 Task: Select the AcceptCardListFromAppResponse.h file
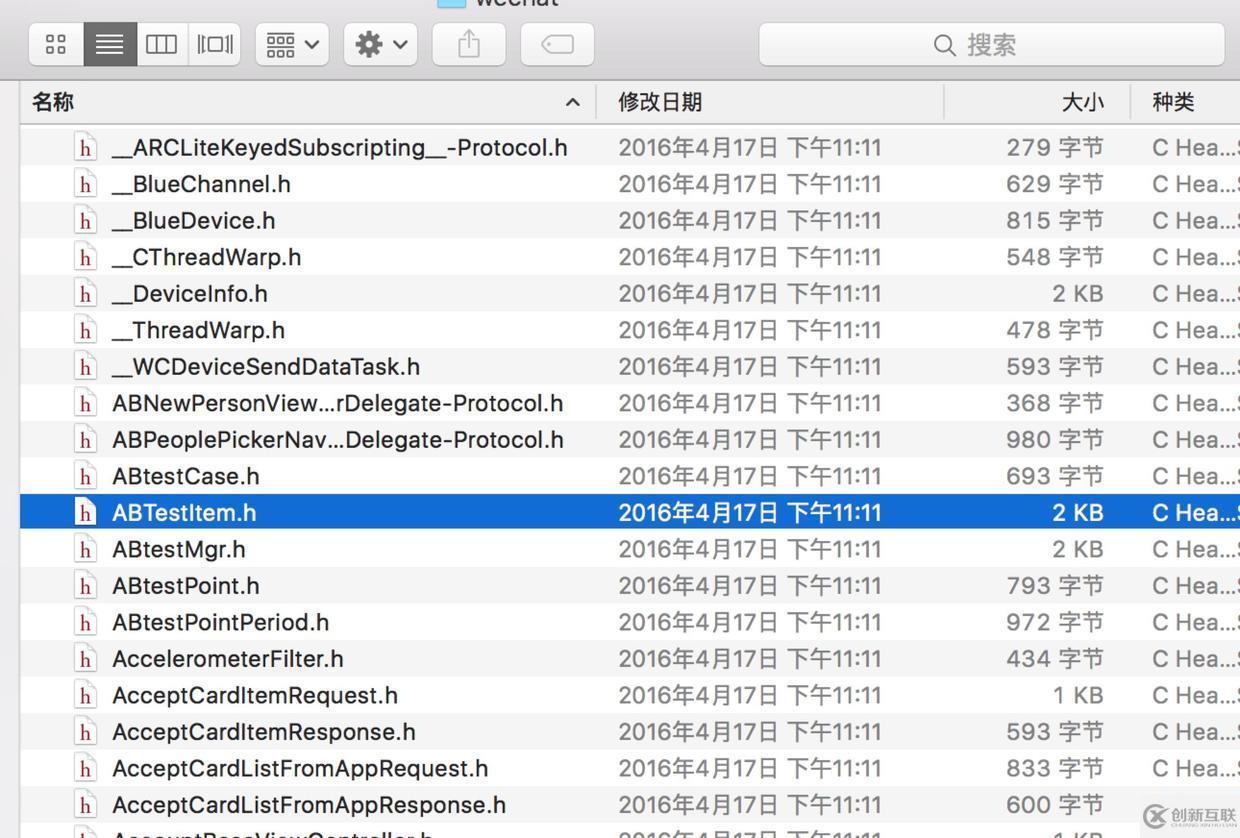point(309,804)
